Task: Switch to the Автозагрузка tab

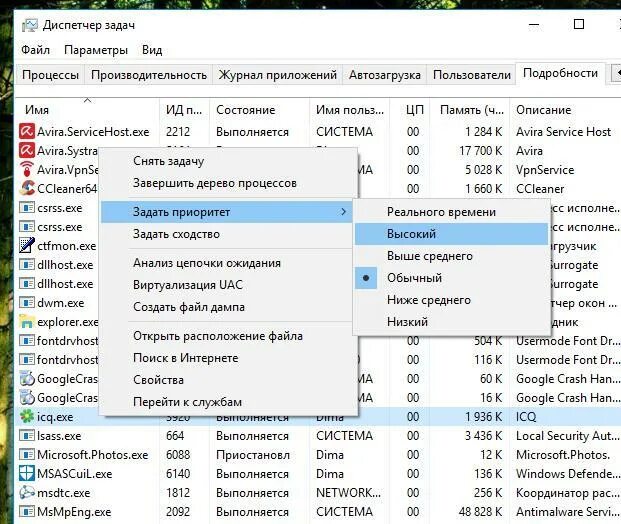Action: pos(385,75)
